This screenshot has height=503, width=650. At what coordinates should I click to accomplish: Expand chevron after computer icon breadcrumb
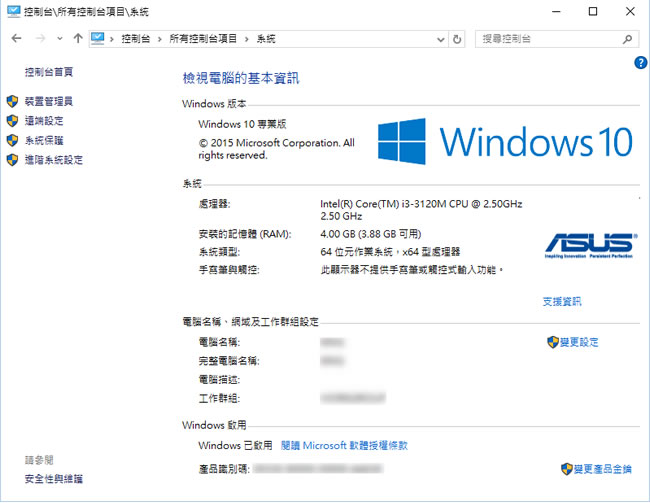(112, 39)
